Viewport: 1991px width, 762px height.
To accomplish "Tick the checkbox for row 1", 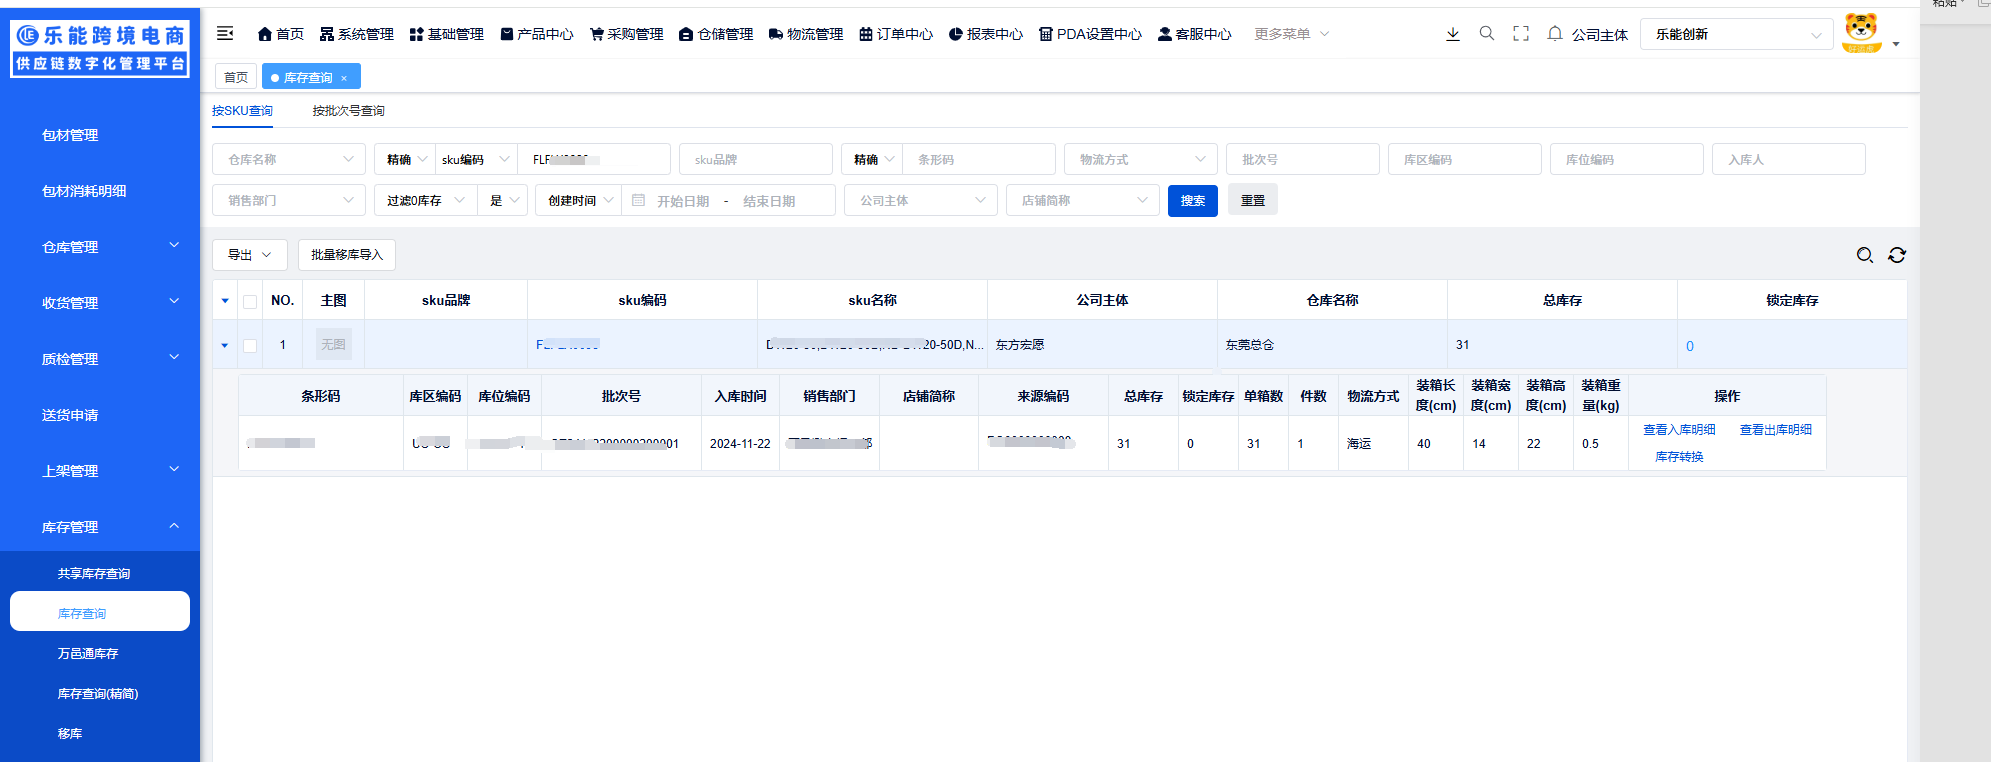I will (250, 346).
